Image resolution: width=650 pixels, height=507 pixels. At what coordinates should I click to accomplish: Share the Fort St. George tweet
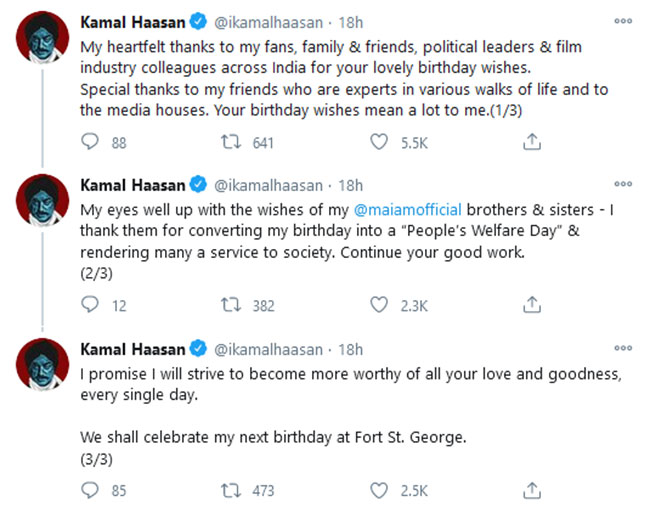(x=532, y=490)
